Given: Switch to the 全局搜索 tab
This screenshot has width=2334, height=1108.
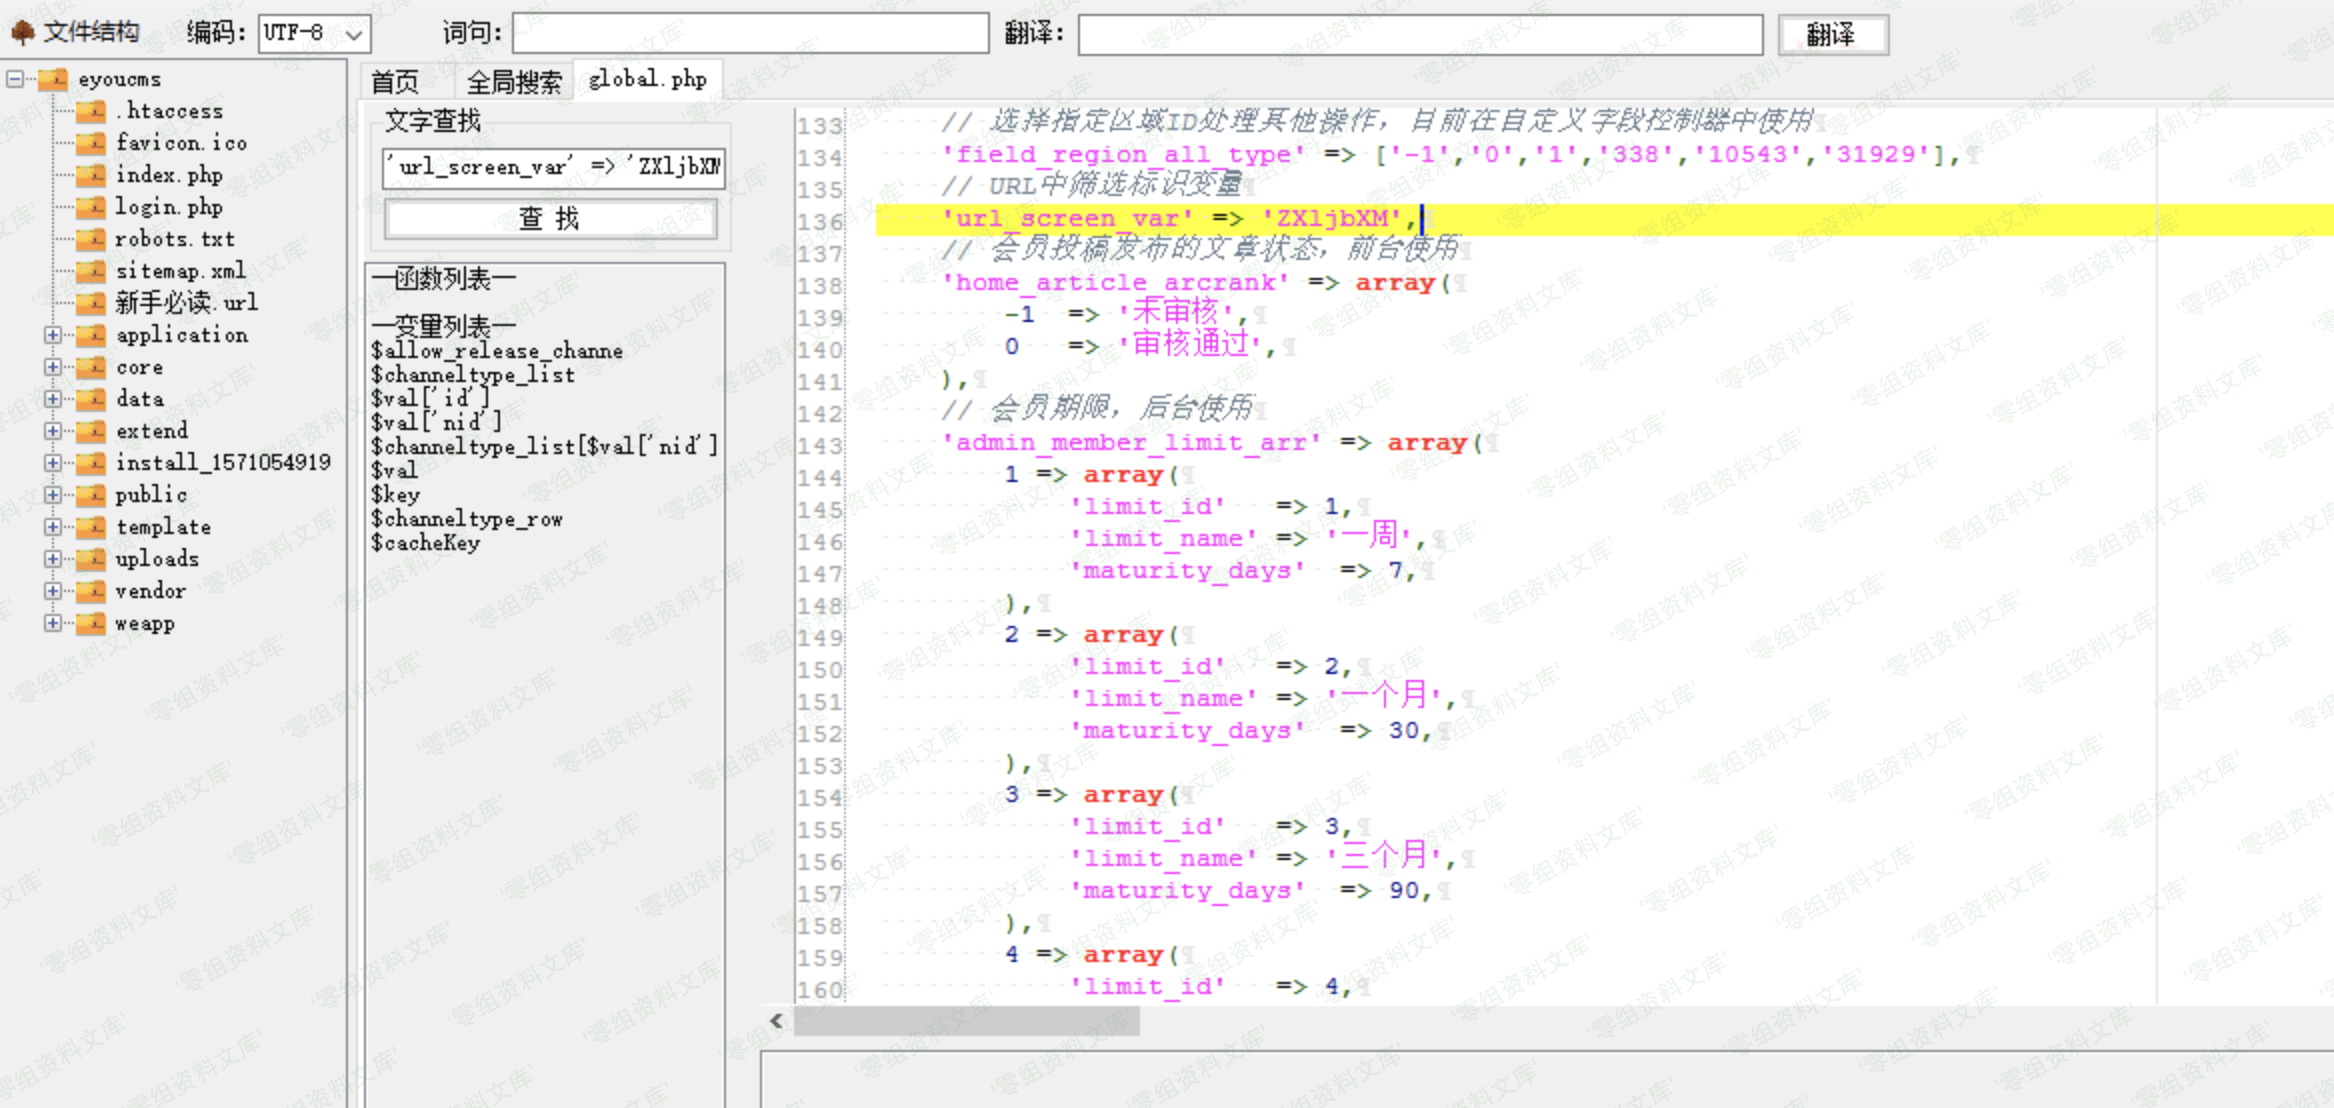Looking at the screenshot, I should (x=514, y=81).
